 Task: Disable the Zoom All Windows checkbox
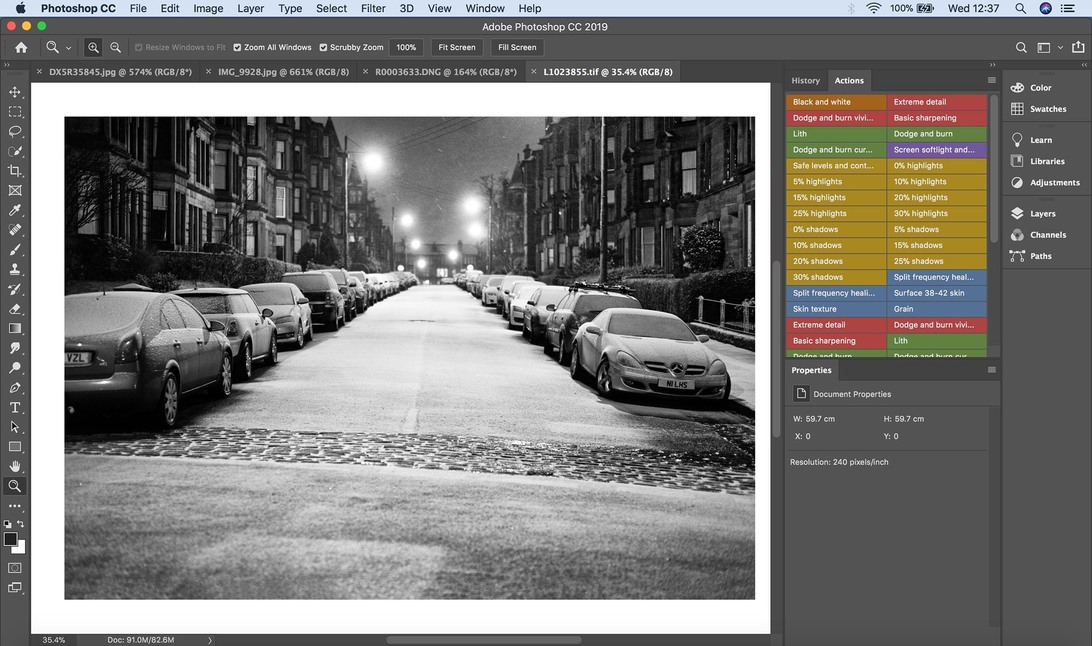coord(238,47)
